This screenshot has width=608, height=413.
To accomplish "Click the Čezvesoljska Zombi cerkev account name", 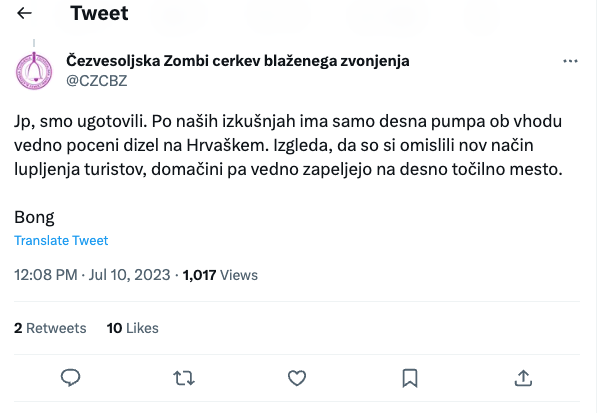I will point(237,61).
